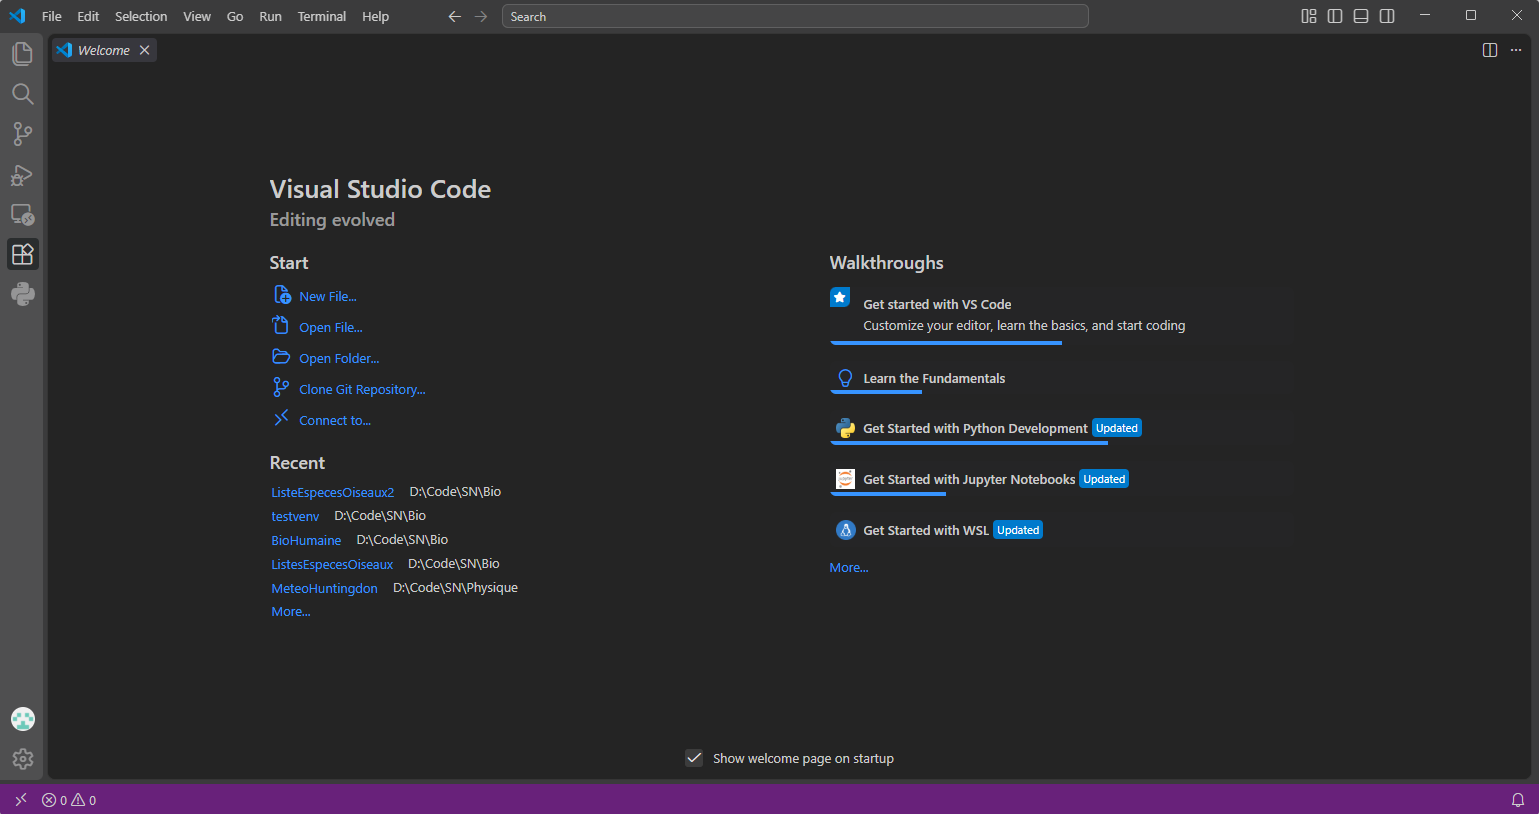
Task: Click the Customize Layout icon
Action: pyautogui.click(x=1309, y=16)
